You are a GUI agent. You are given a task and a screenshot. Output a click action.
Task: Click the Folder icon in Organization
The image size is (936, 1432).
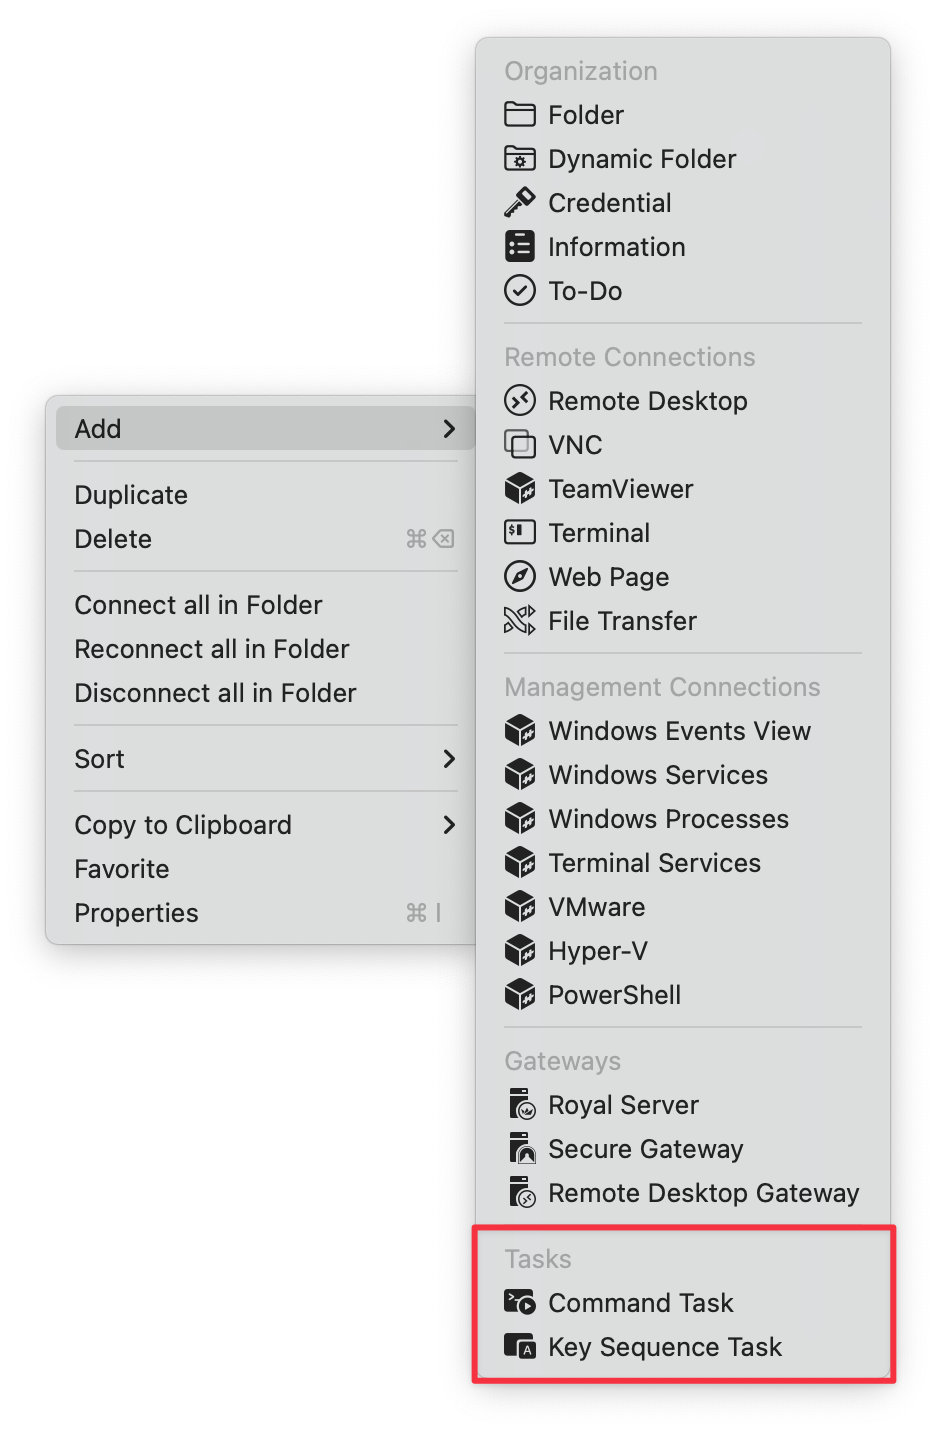(520, 115)
